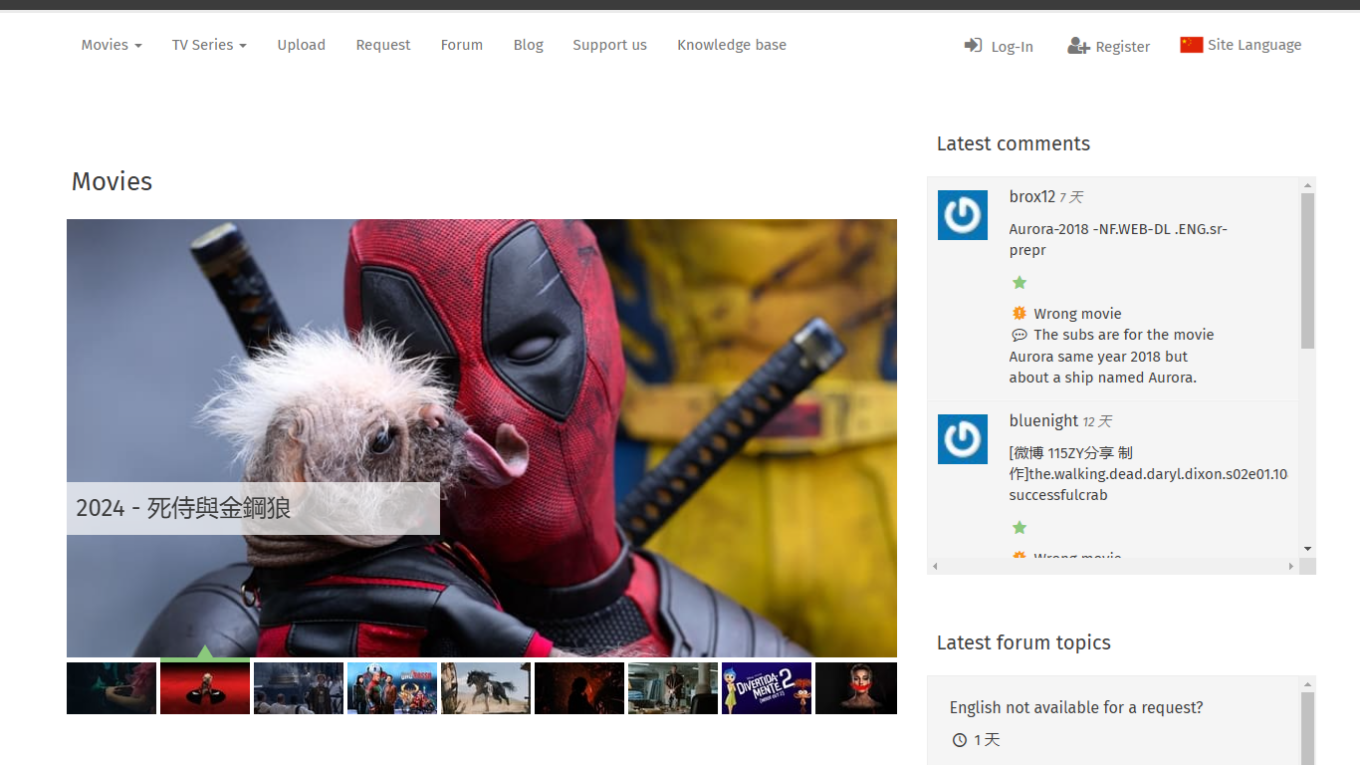Select the dark red silhouette thumbnail
This screenshot has width=1360, height=765.
(579, 688)
